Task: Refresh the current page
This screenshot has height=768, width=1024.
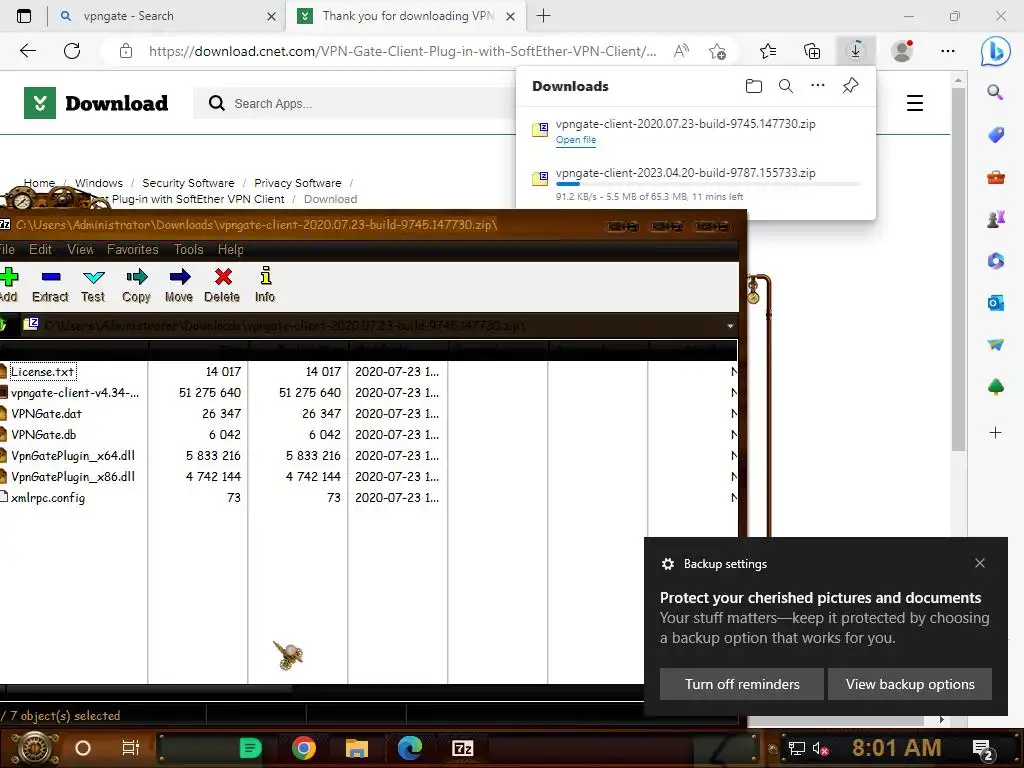Action: pos(72,51)
